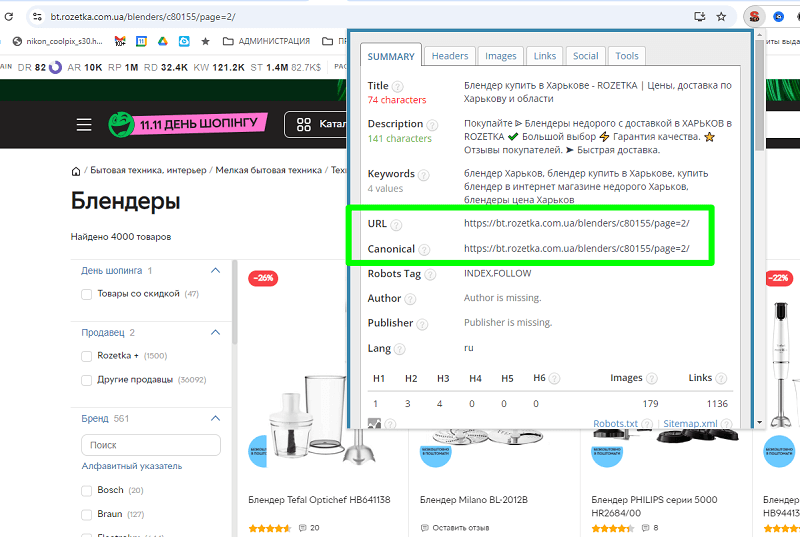The image size is (800, 537).
Task: Open the Robots.txt link
Action: [x=615, y=423]
